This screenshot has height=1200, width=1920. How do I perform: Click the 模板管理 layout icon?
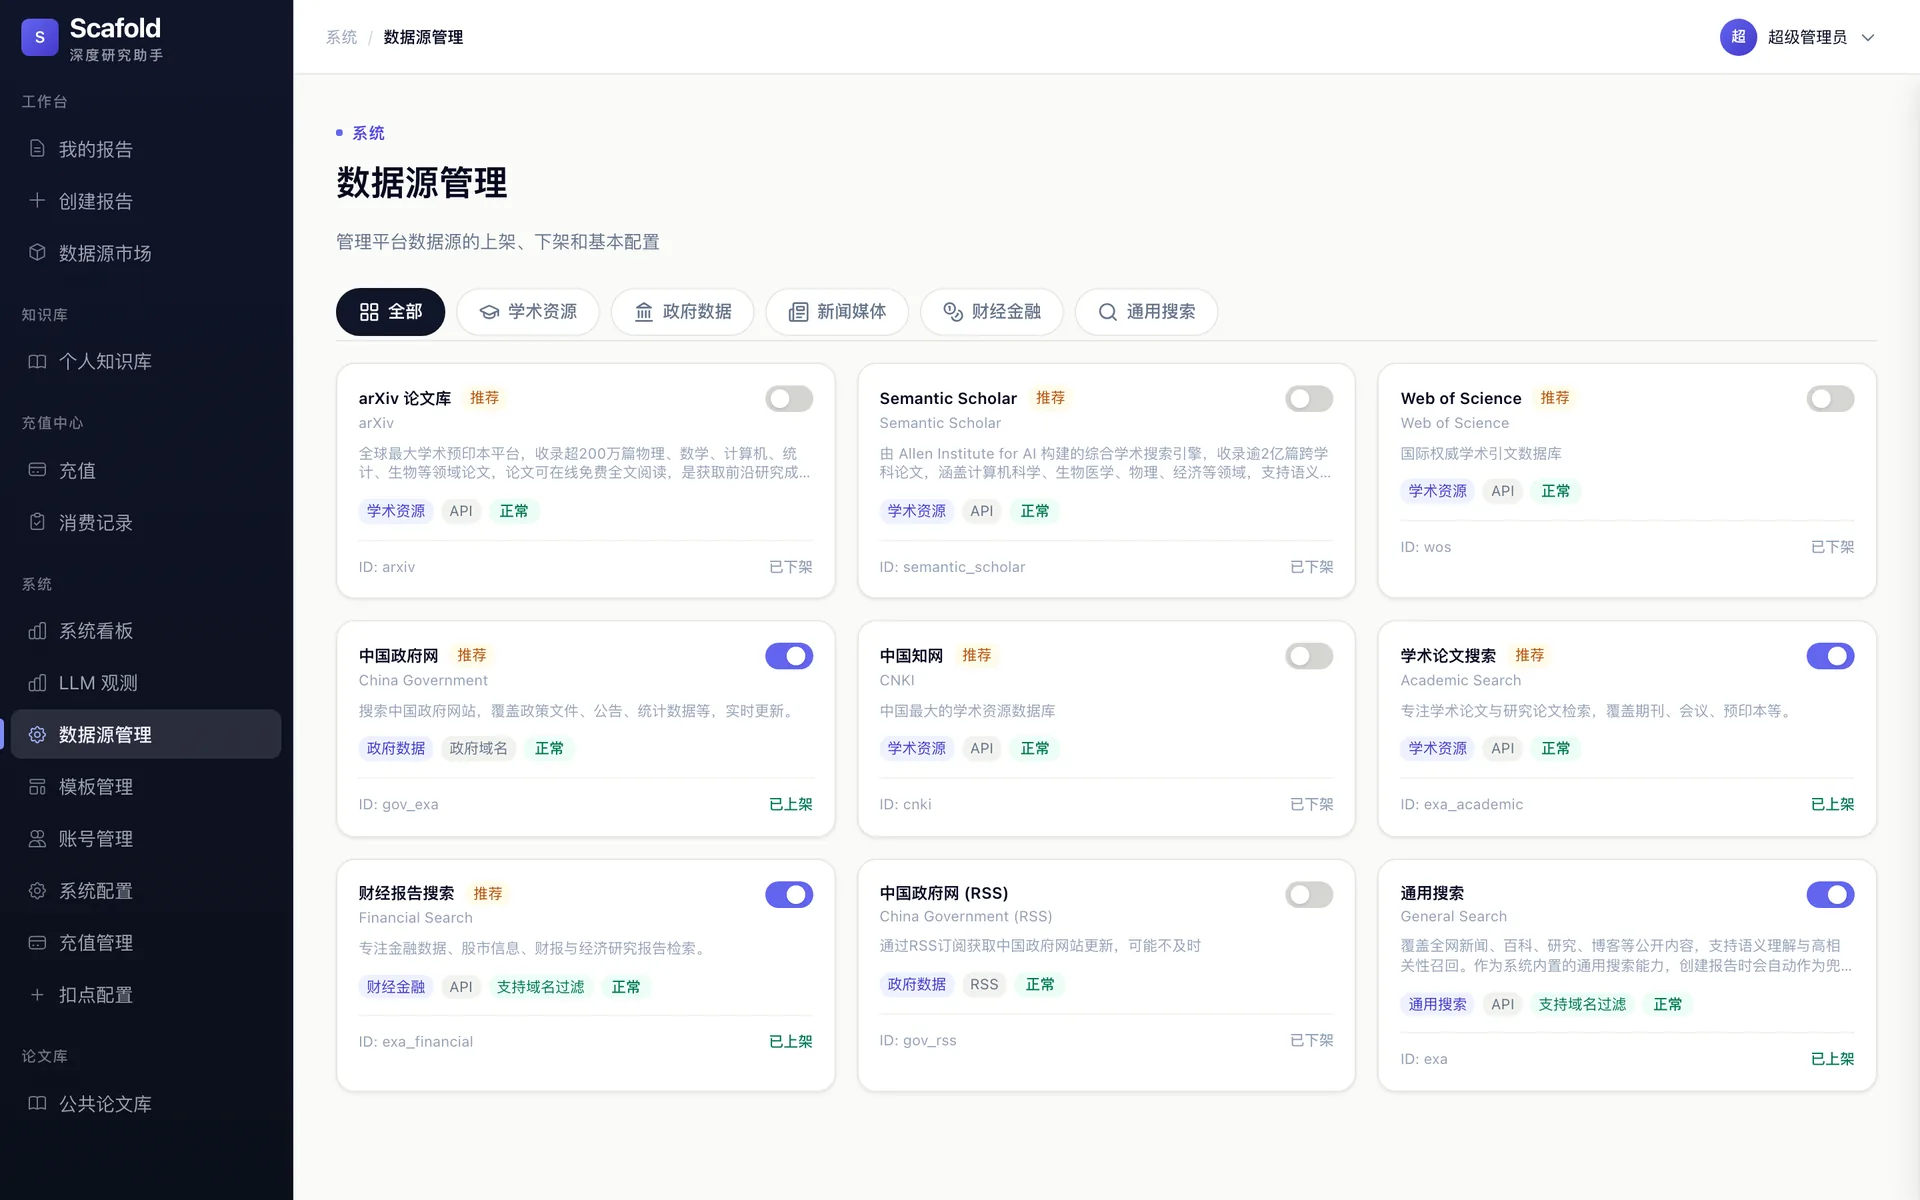tap(37, 787)
